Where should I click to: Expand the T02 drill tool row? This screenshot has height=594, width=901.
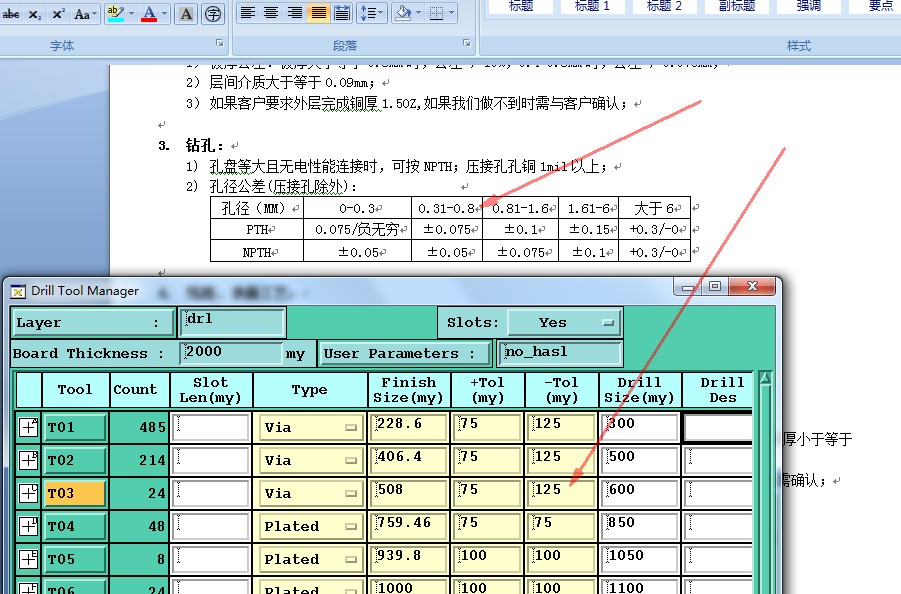click(29, 460)
